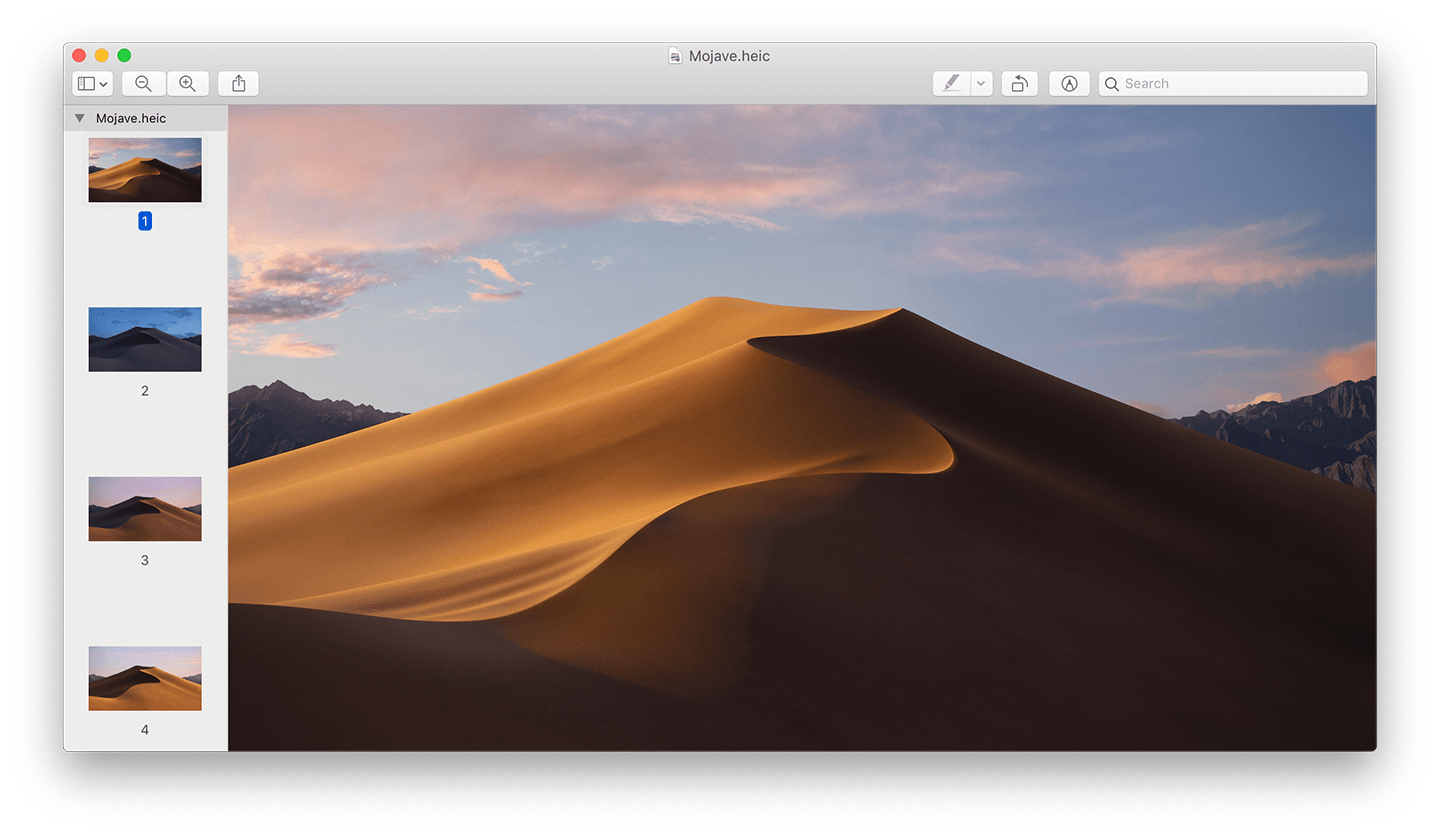Screen dimensions: 1440x835
Task: Select the dark night dune thumbnail 2
Action: (145, 339)
